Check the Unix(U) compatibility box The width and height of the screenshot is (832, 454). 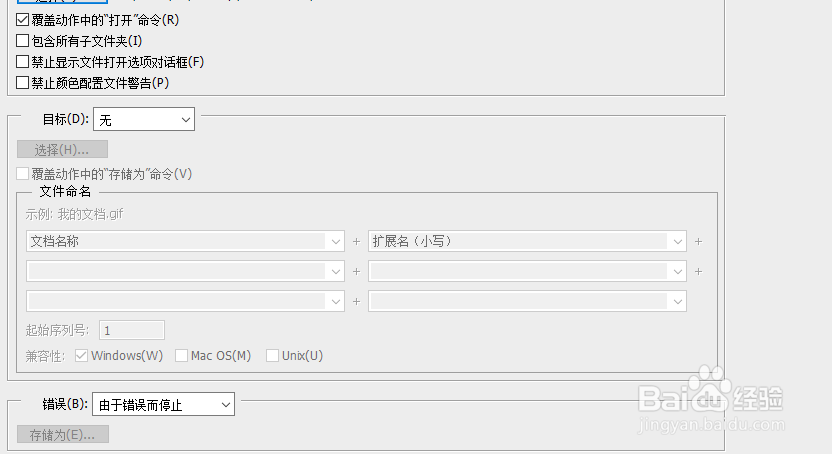pyautogui.click(x=271, y=356)
